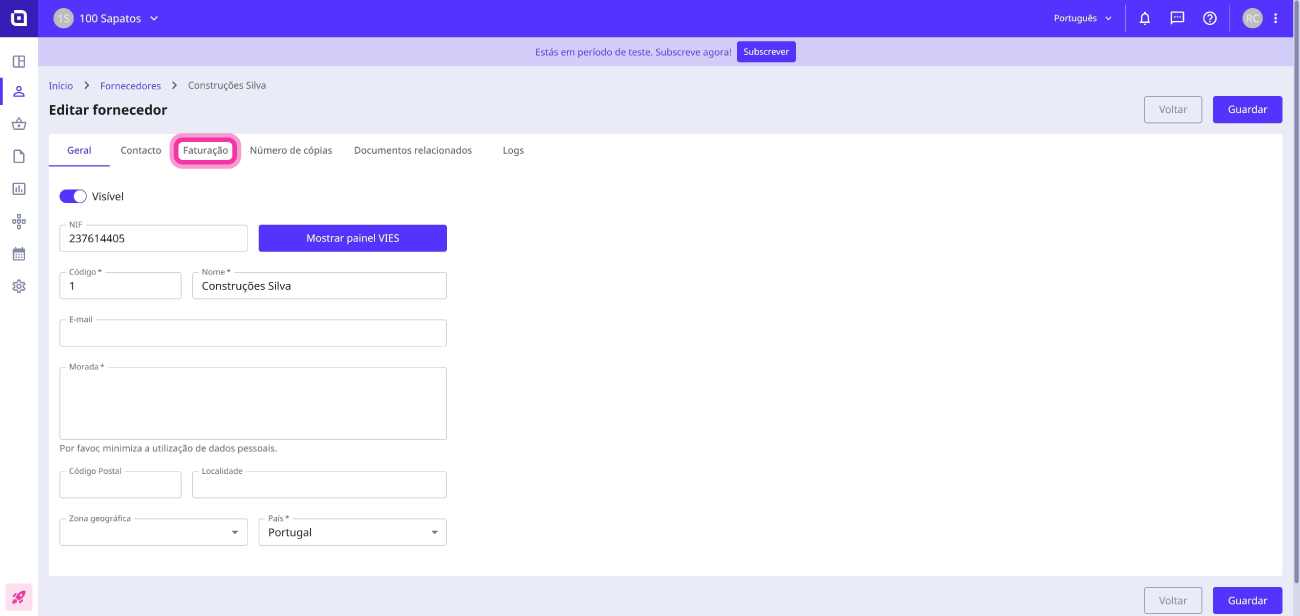Open the calendar sidebar icon
The height and width of the screenshot is (616, 1300).
pos(19,254)
